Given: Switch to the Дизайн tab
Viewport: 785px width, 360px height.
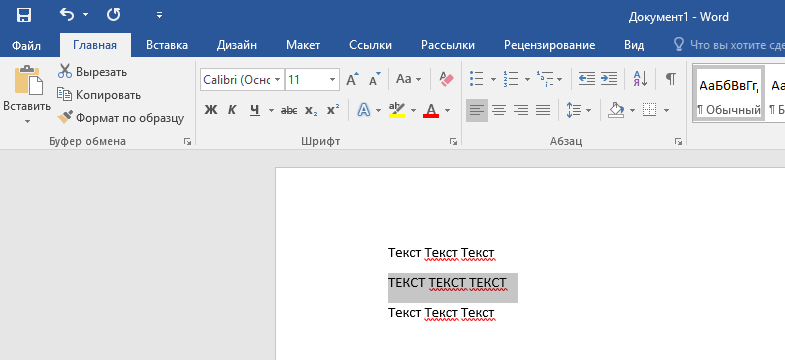Looking at the screenshot, I should pos(237,45).
